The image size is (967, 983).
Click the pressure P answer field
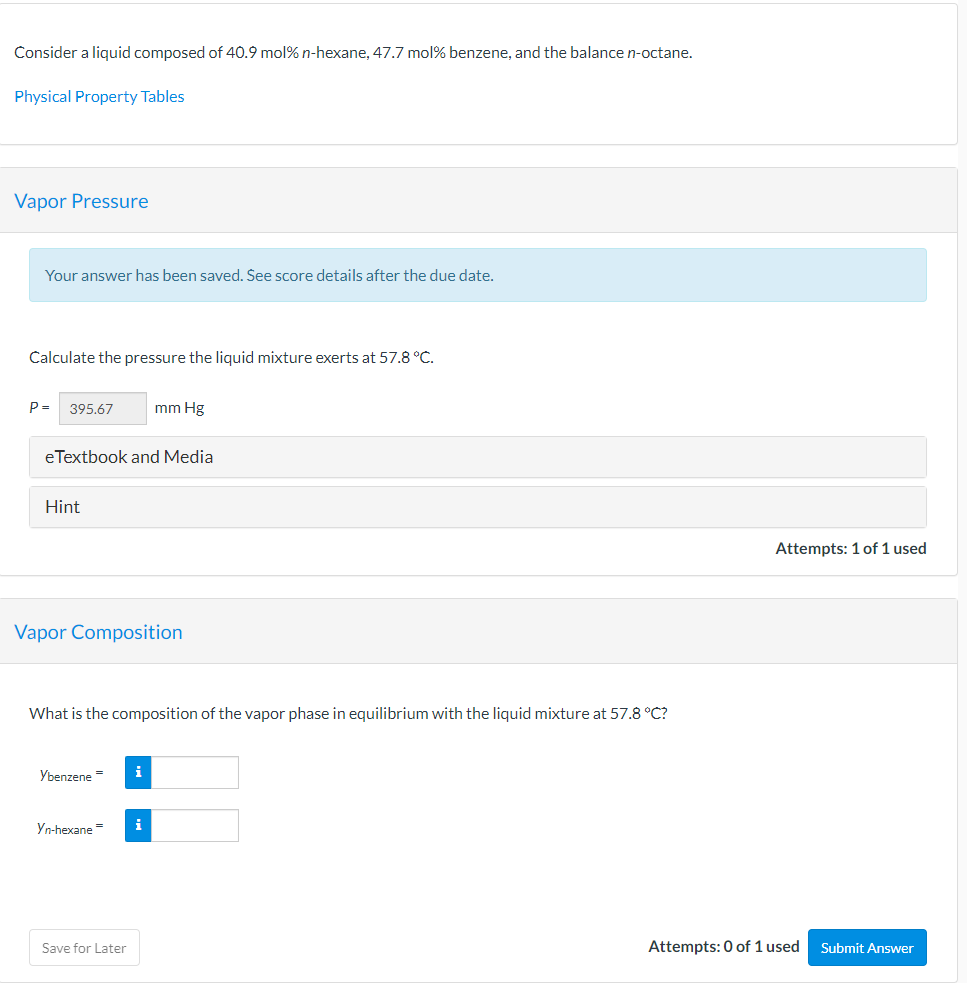[102, 408]
